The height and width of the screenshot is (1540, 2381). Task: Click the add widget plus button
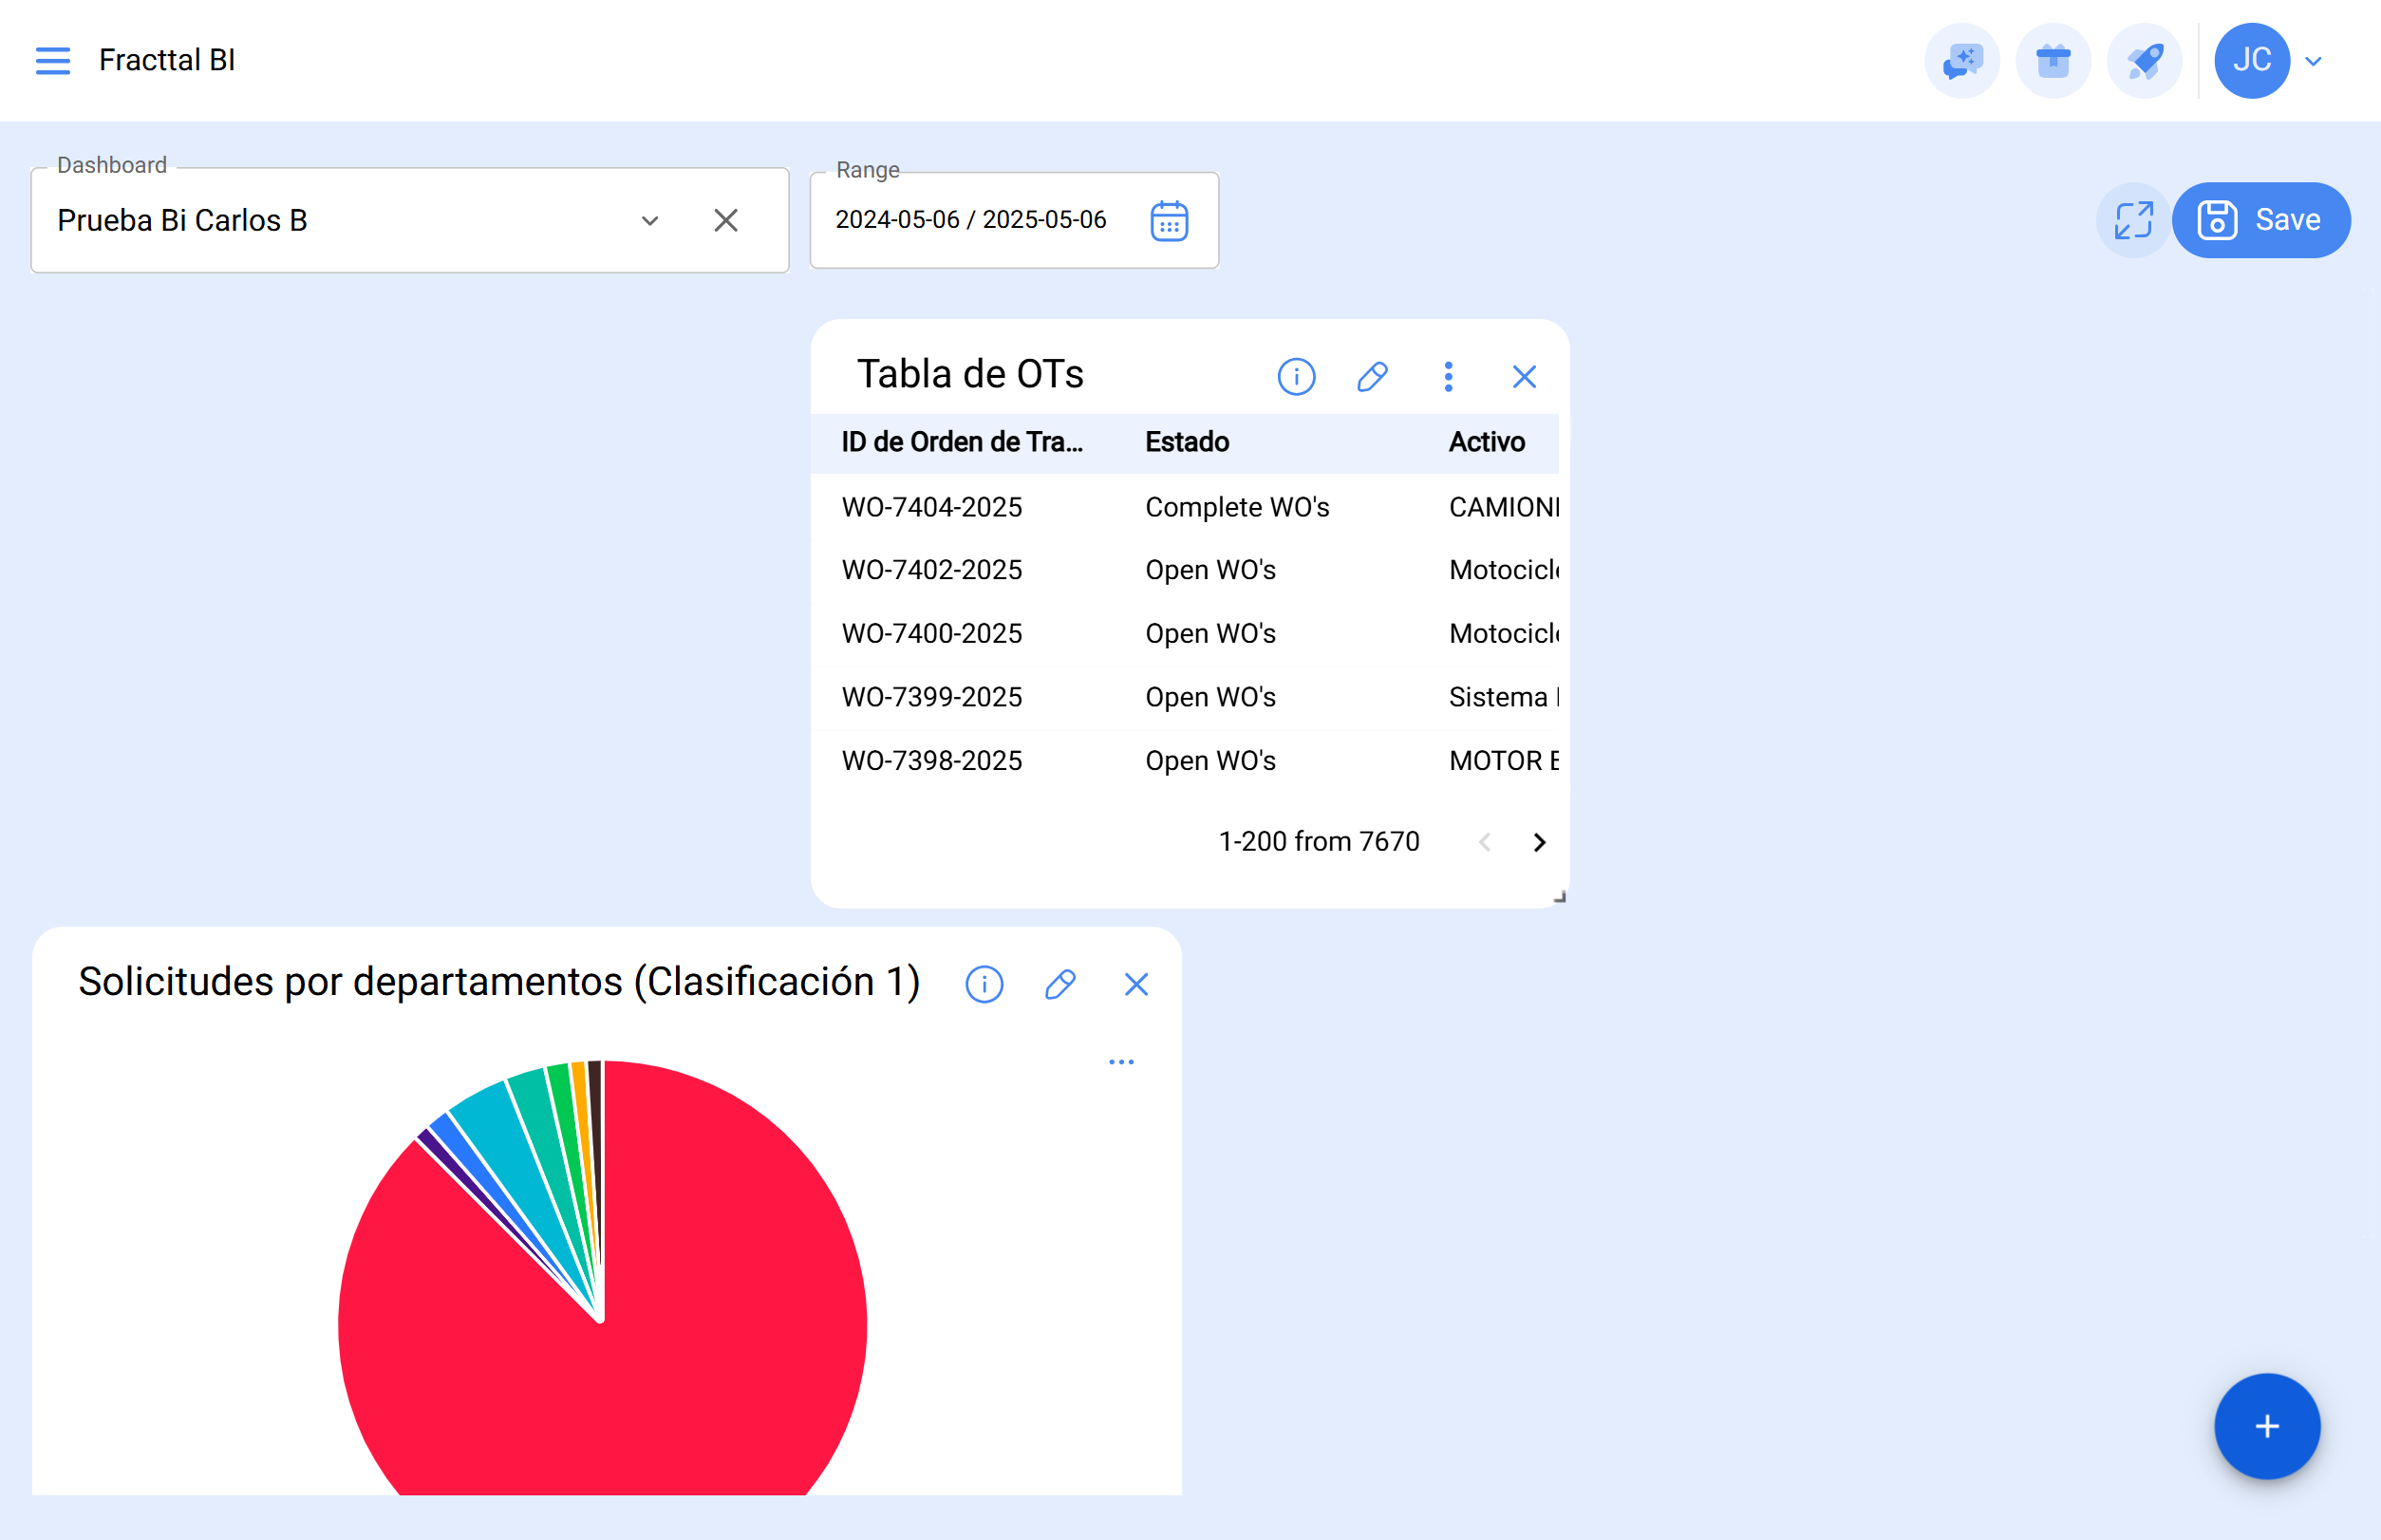[2266, 1426]
